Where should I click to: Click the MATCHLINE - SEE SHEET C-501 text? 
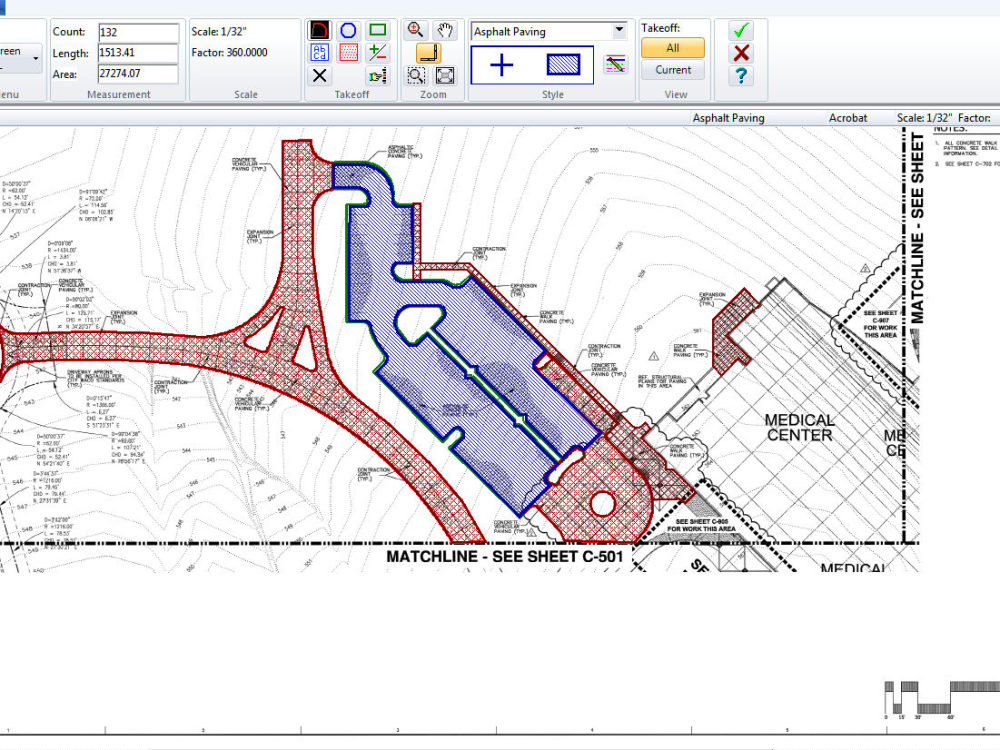click(504, 557)
